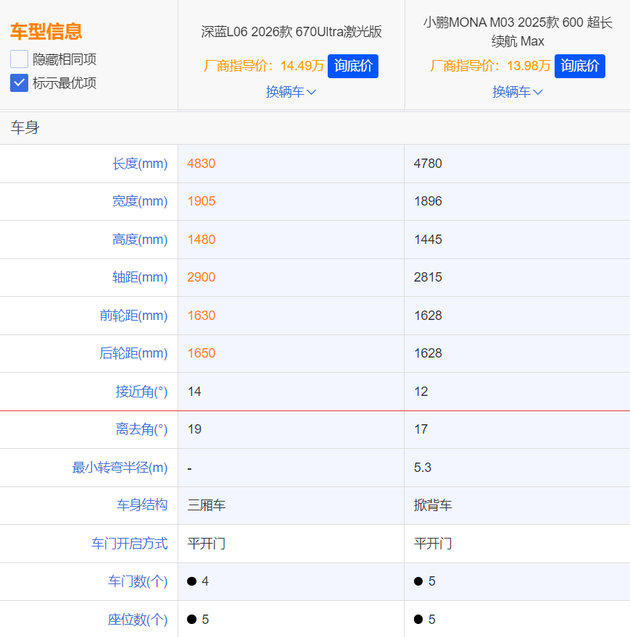Viewport: 630px width, 637px height.
Task: Open 换辆车 dropdown under 小鹏MONA M03
Action: tap(517, 92)
